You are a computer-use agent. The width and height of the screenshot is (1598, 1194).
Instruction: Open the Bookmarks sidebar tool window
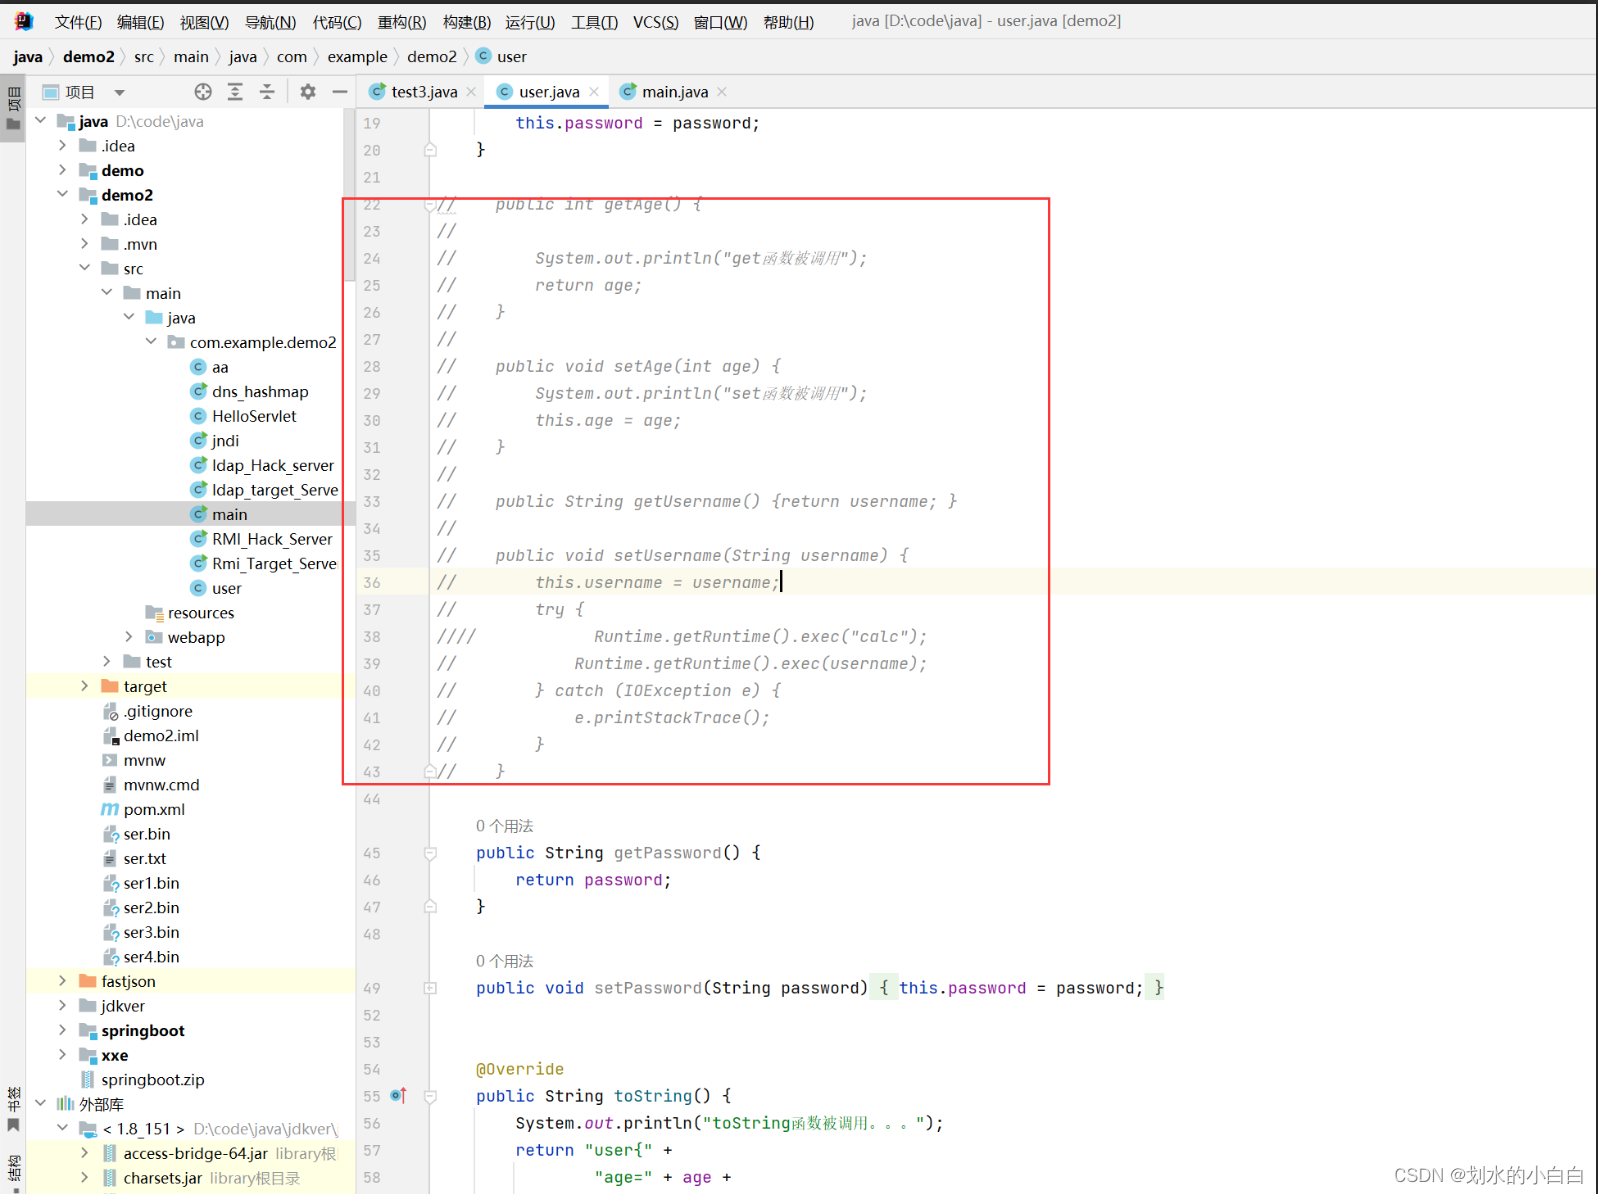[x=13, y=1109]
